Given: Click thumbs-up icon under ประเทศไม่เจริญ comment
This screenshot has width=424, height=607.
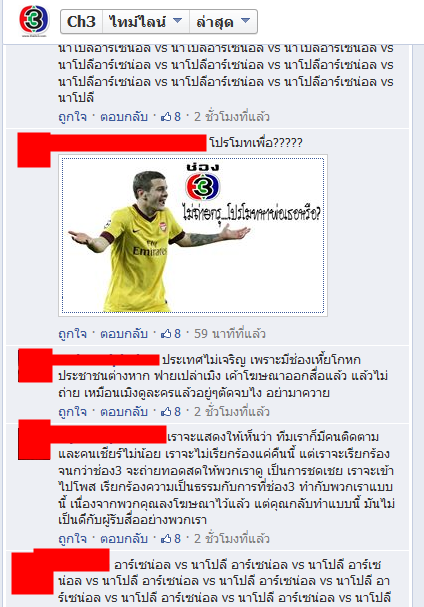Looking at the screenshot, I should tap(166, 412).
